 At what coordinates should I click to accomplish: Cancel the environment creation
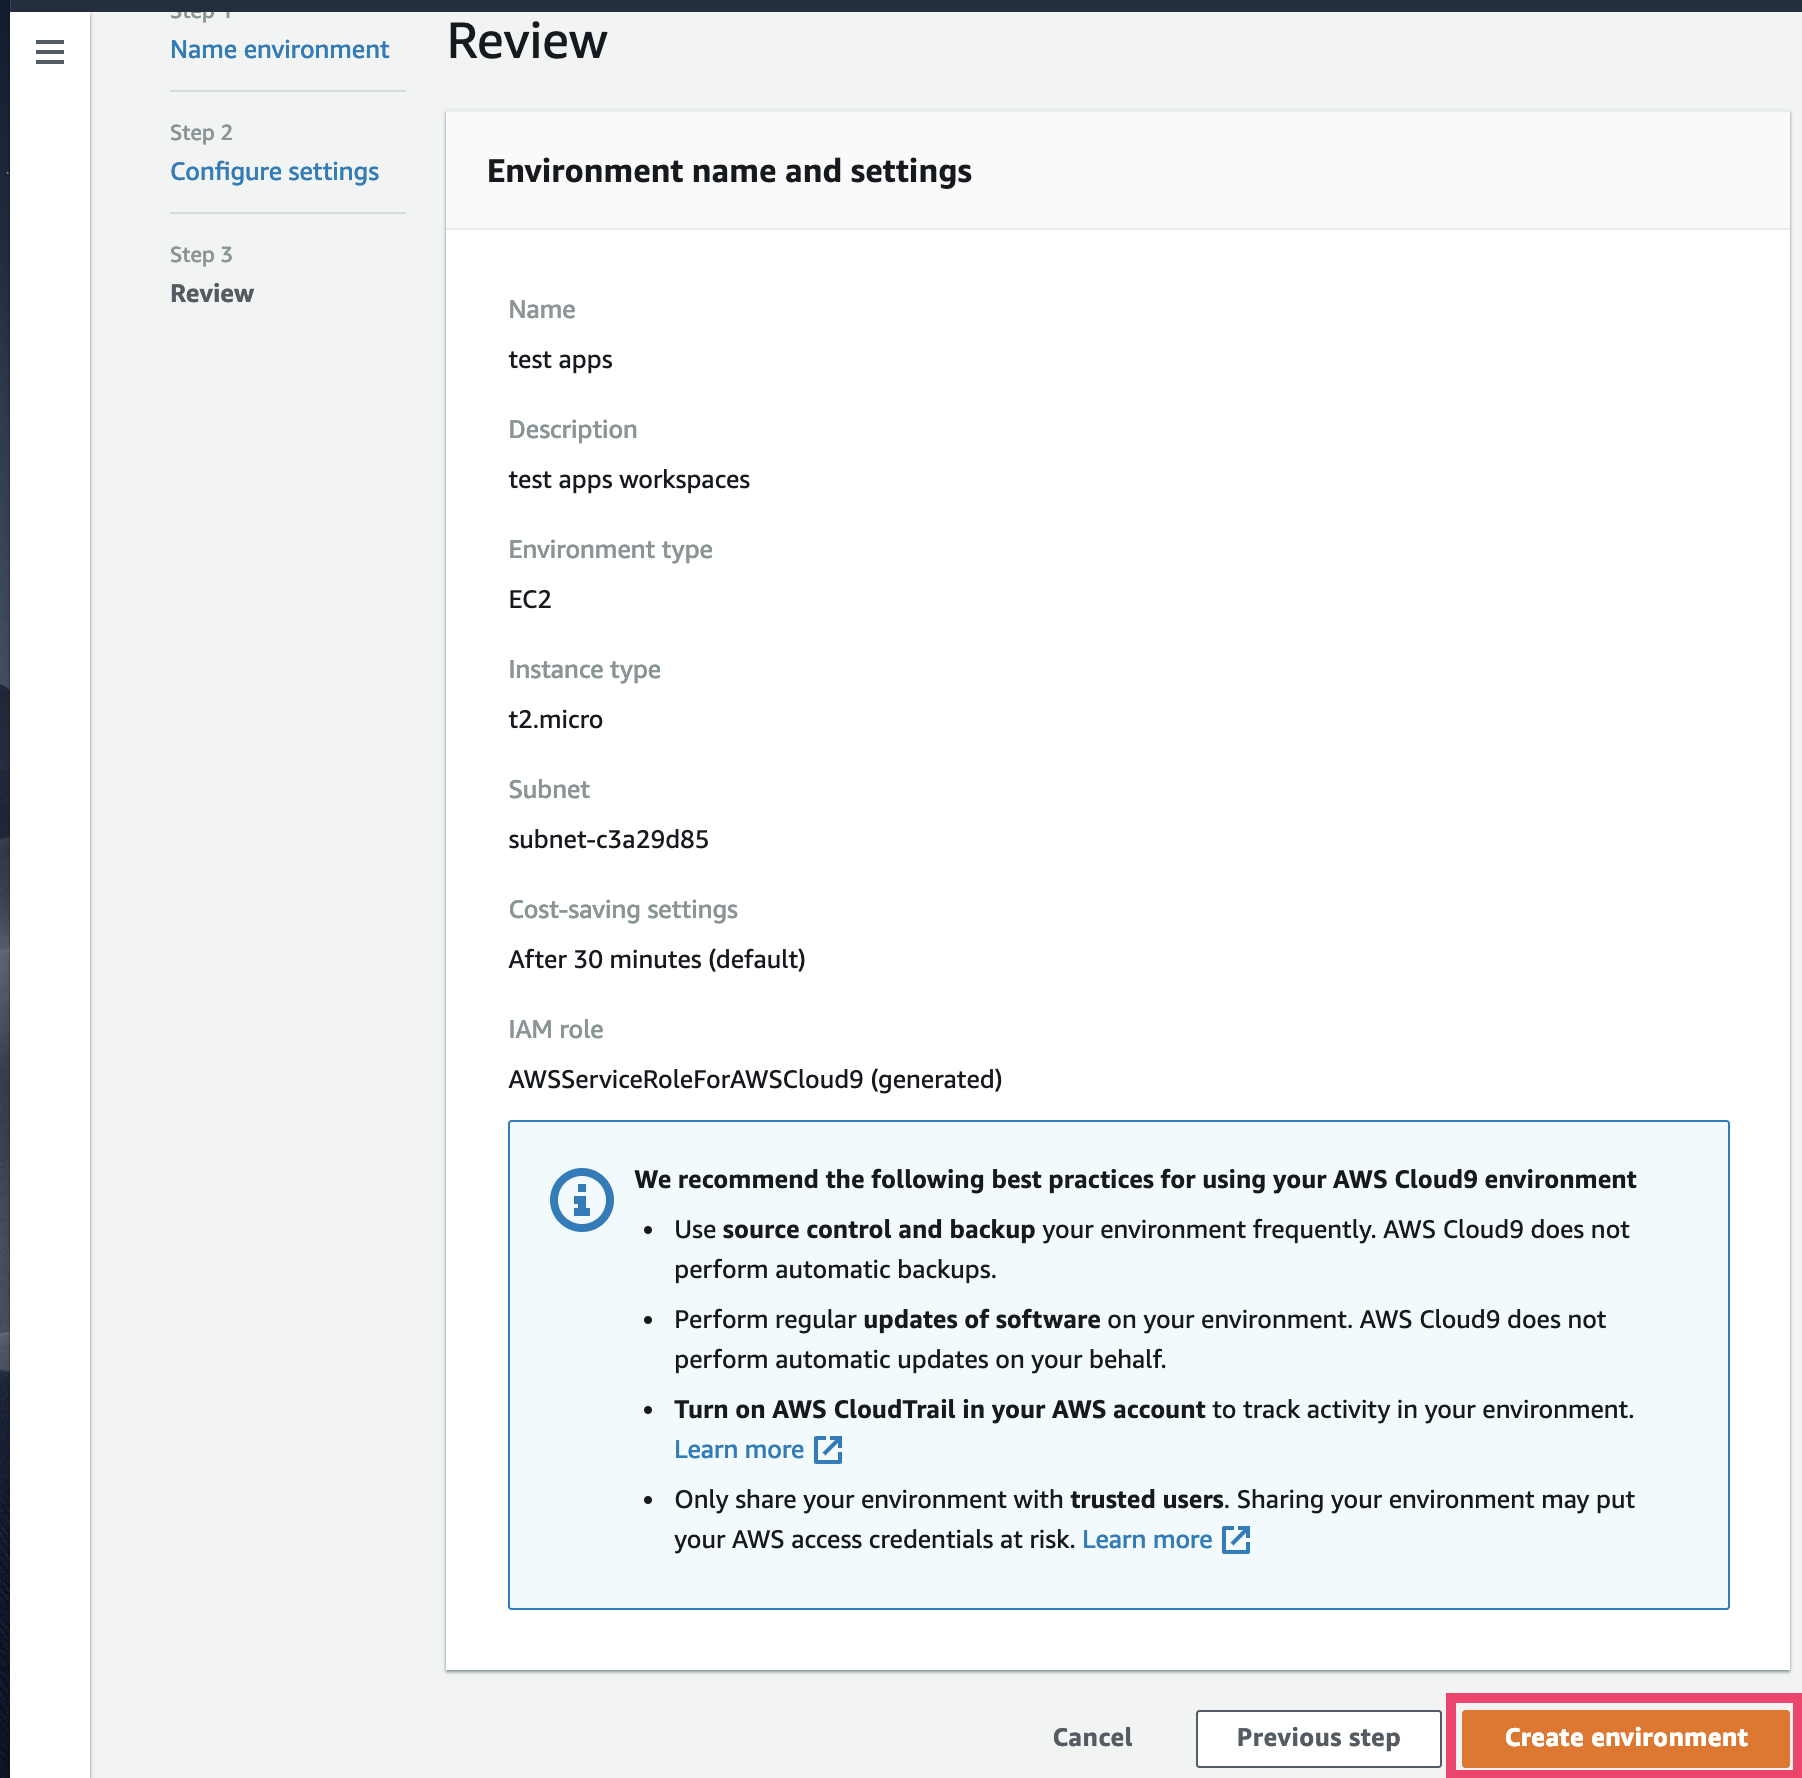click(1091, 1738)
